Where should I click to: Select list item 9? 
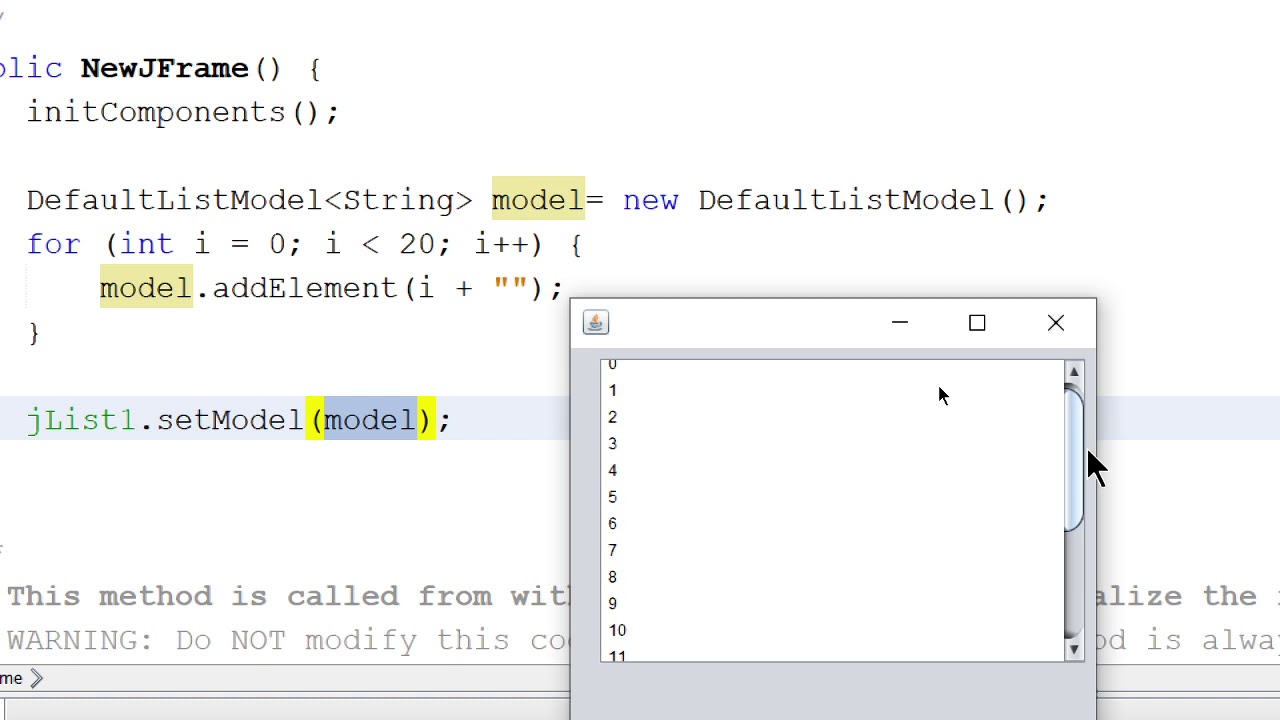tap(832, 604)
